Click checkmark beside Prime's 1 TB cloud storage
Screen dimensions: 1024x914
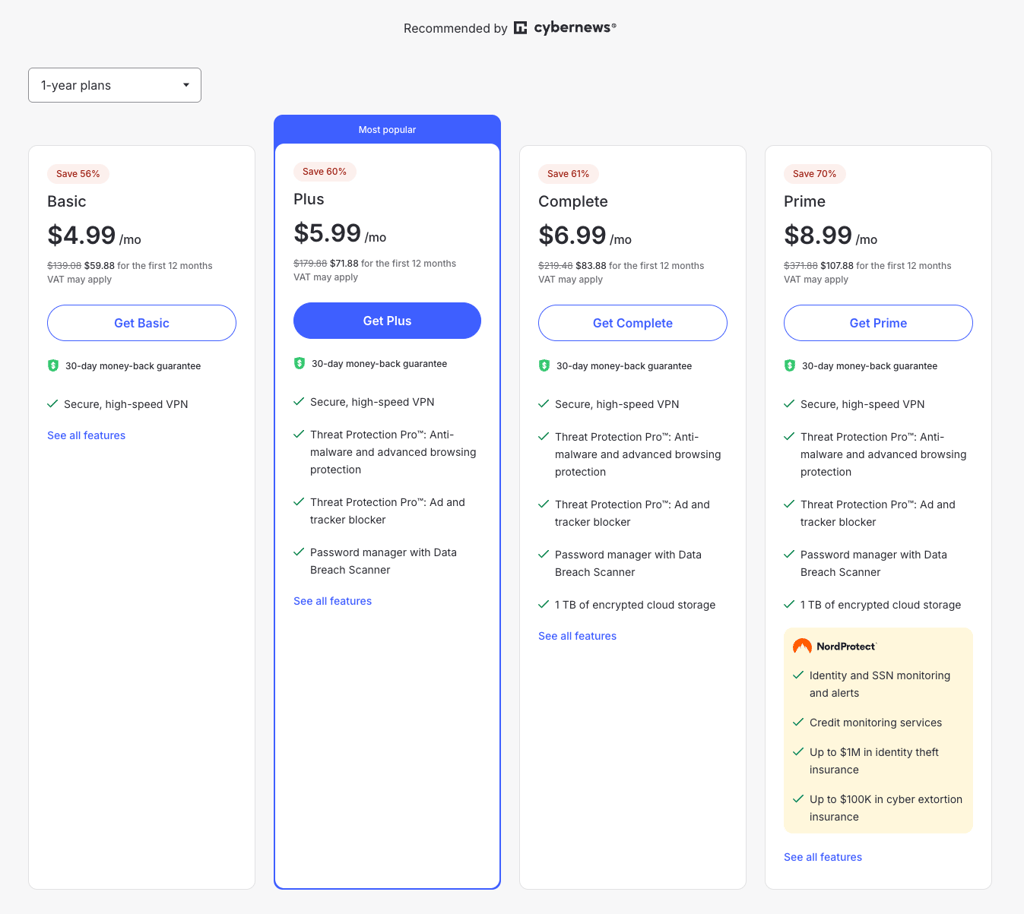pos(789,605)
